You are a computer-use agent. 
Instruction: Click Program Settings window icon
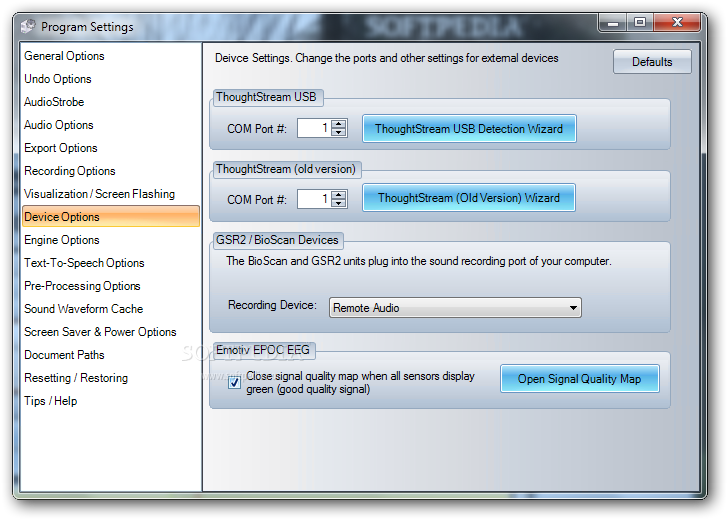(28, 26)
